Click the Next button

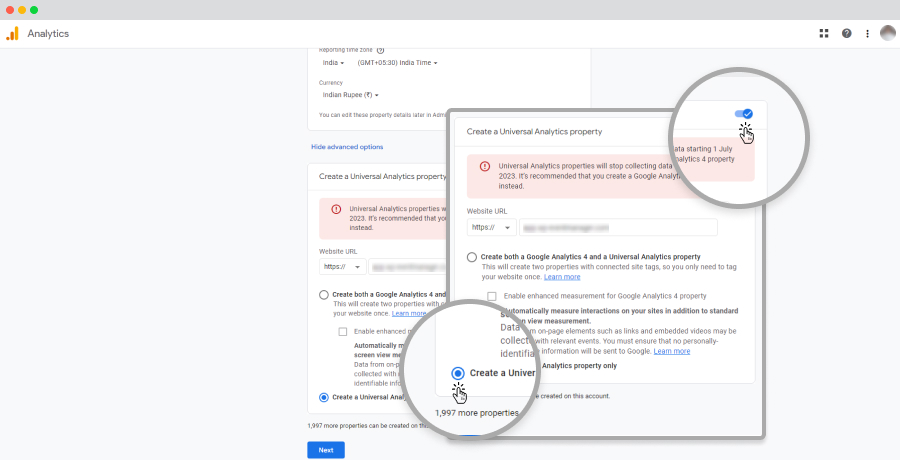click(326, 450)
